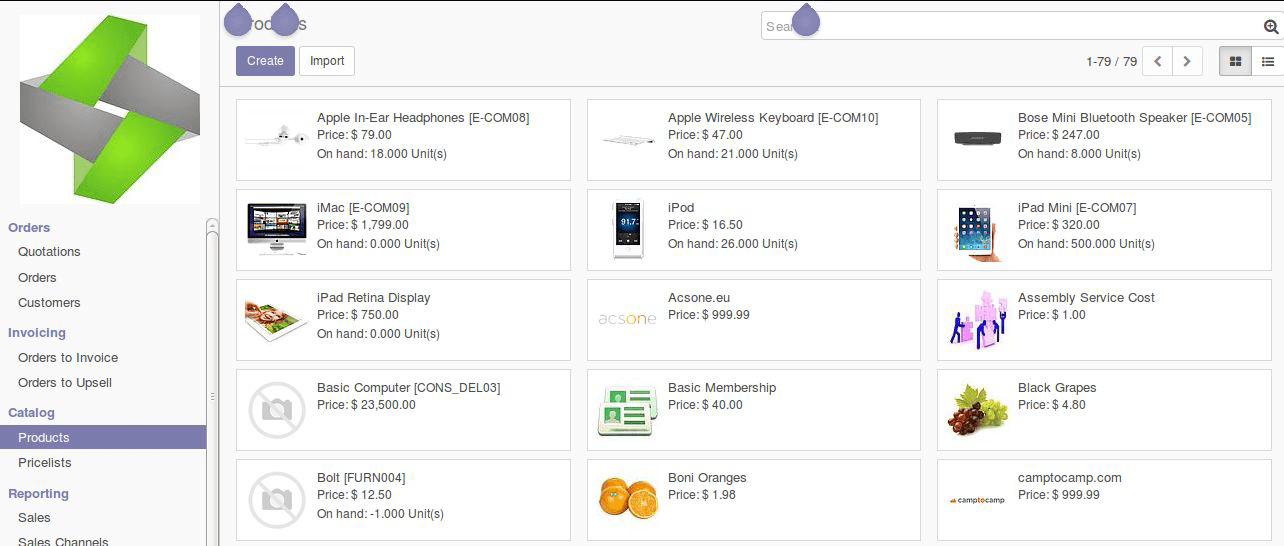1284x546 pixels.
Task: Click Basic Computer placeholder camera icon
Action: [x=276, y=410]
